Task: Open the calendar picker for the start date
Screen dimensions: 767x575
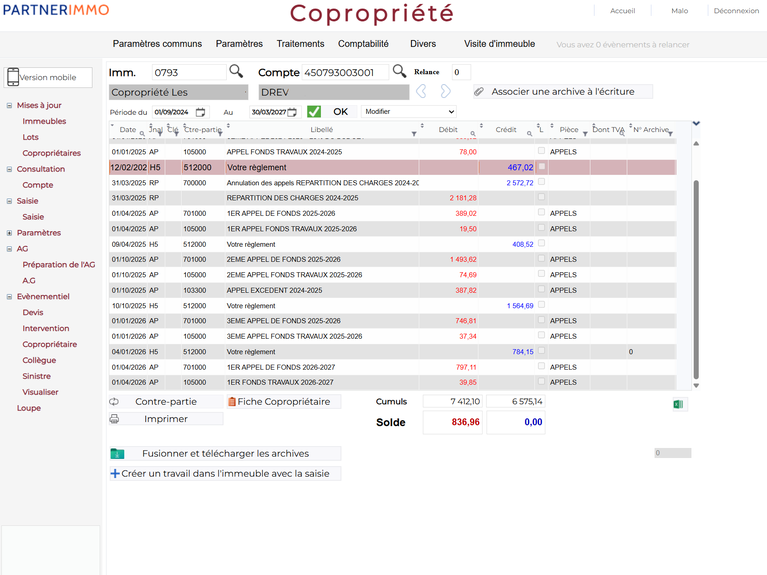Action: [201, 112]
